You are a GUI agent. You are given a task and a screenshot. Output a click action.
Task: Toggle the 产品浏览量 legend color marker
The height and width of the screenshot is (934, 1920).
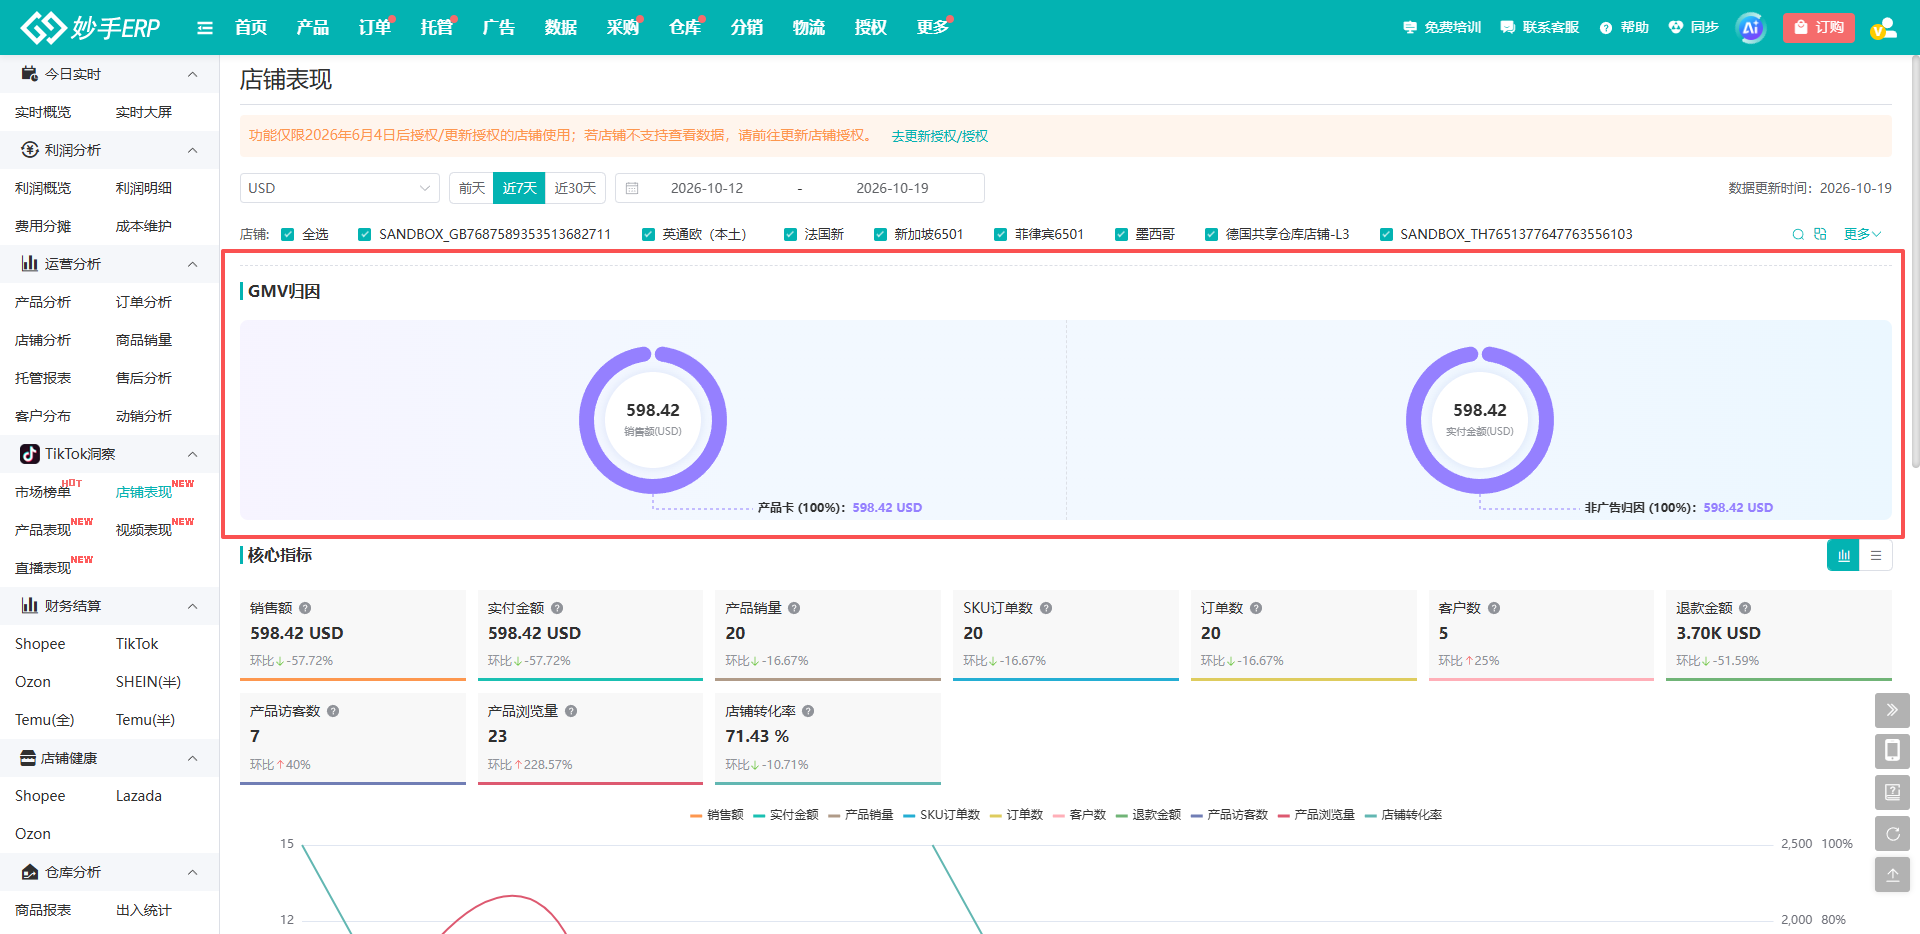coord(1284,815)
